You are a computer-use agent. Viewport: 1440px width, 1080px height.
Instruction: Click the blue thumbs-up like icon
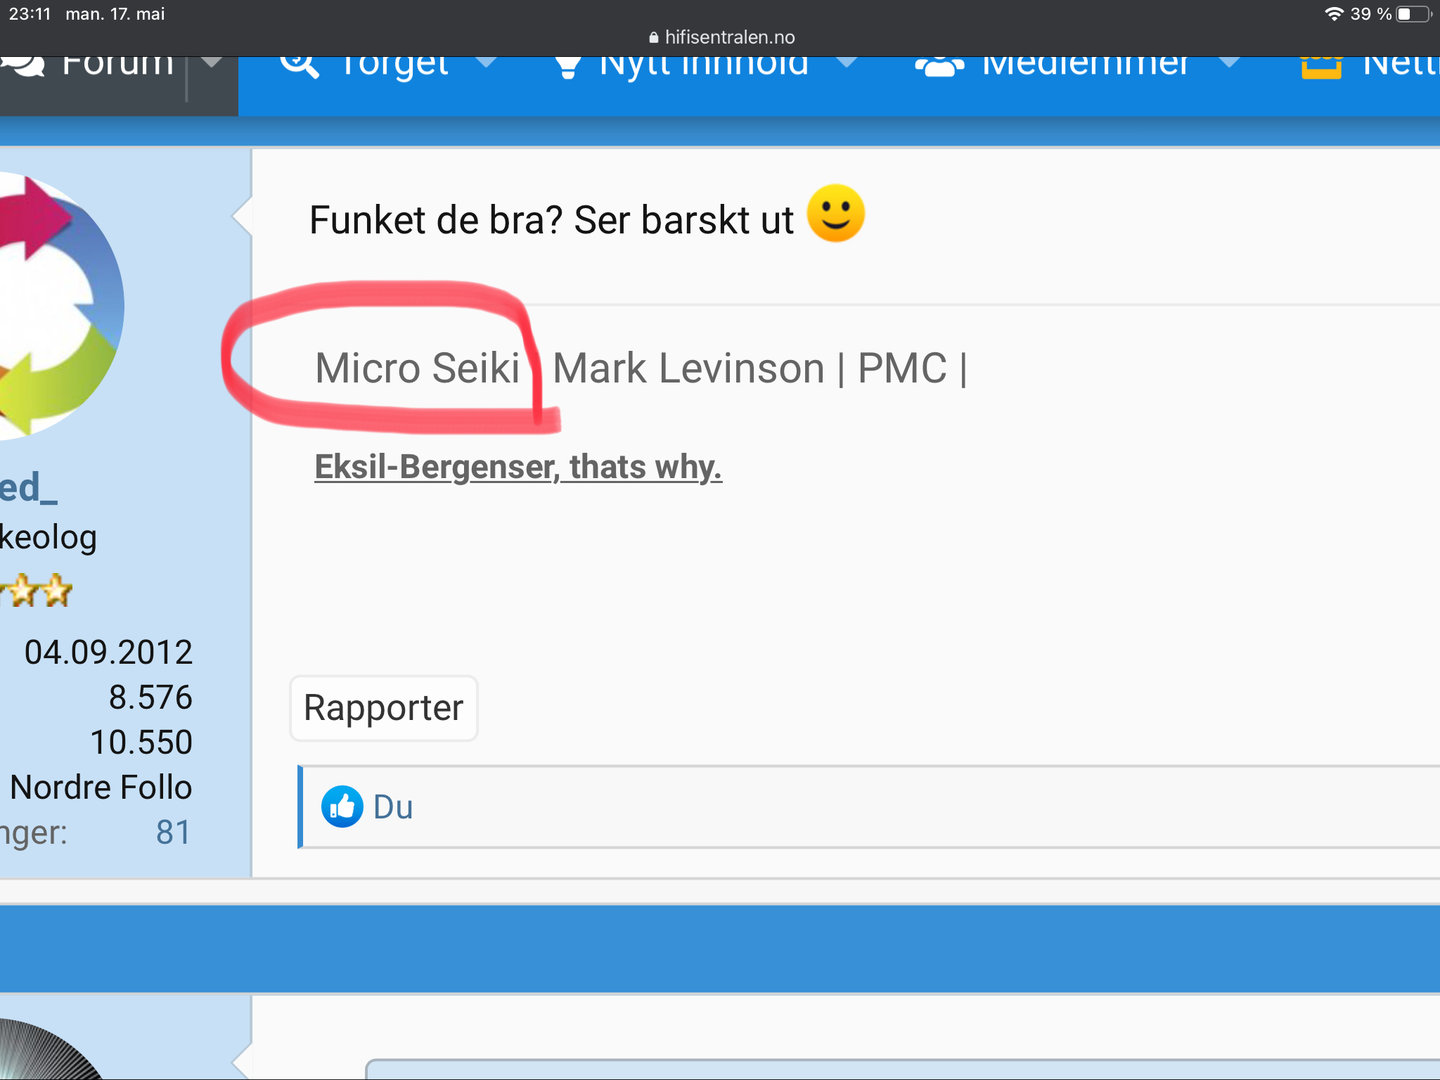click(342, 806)
